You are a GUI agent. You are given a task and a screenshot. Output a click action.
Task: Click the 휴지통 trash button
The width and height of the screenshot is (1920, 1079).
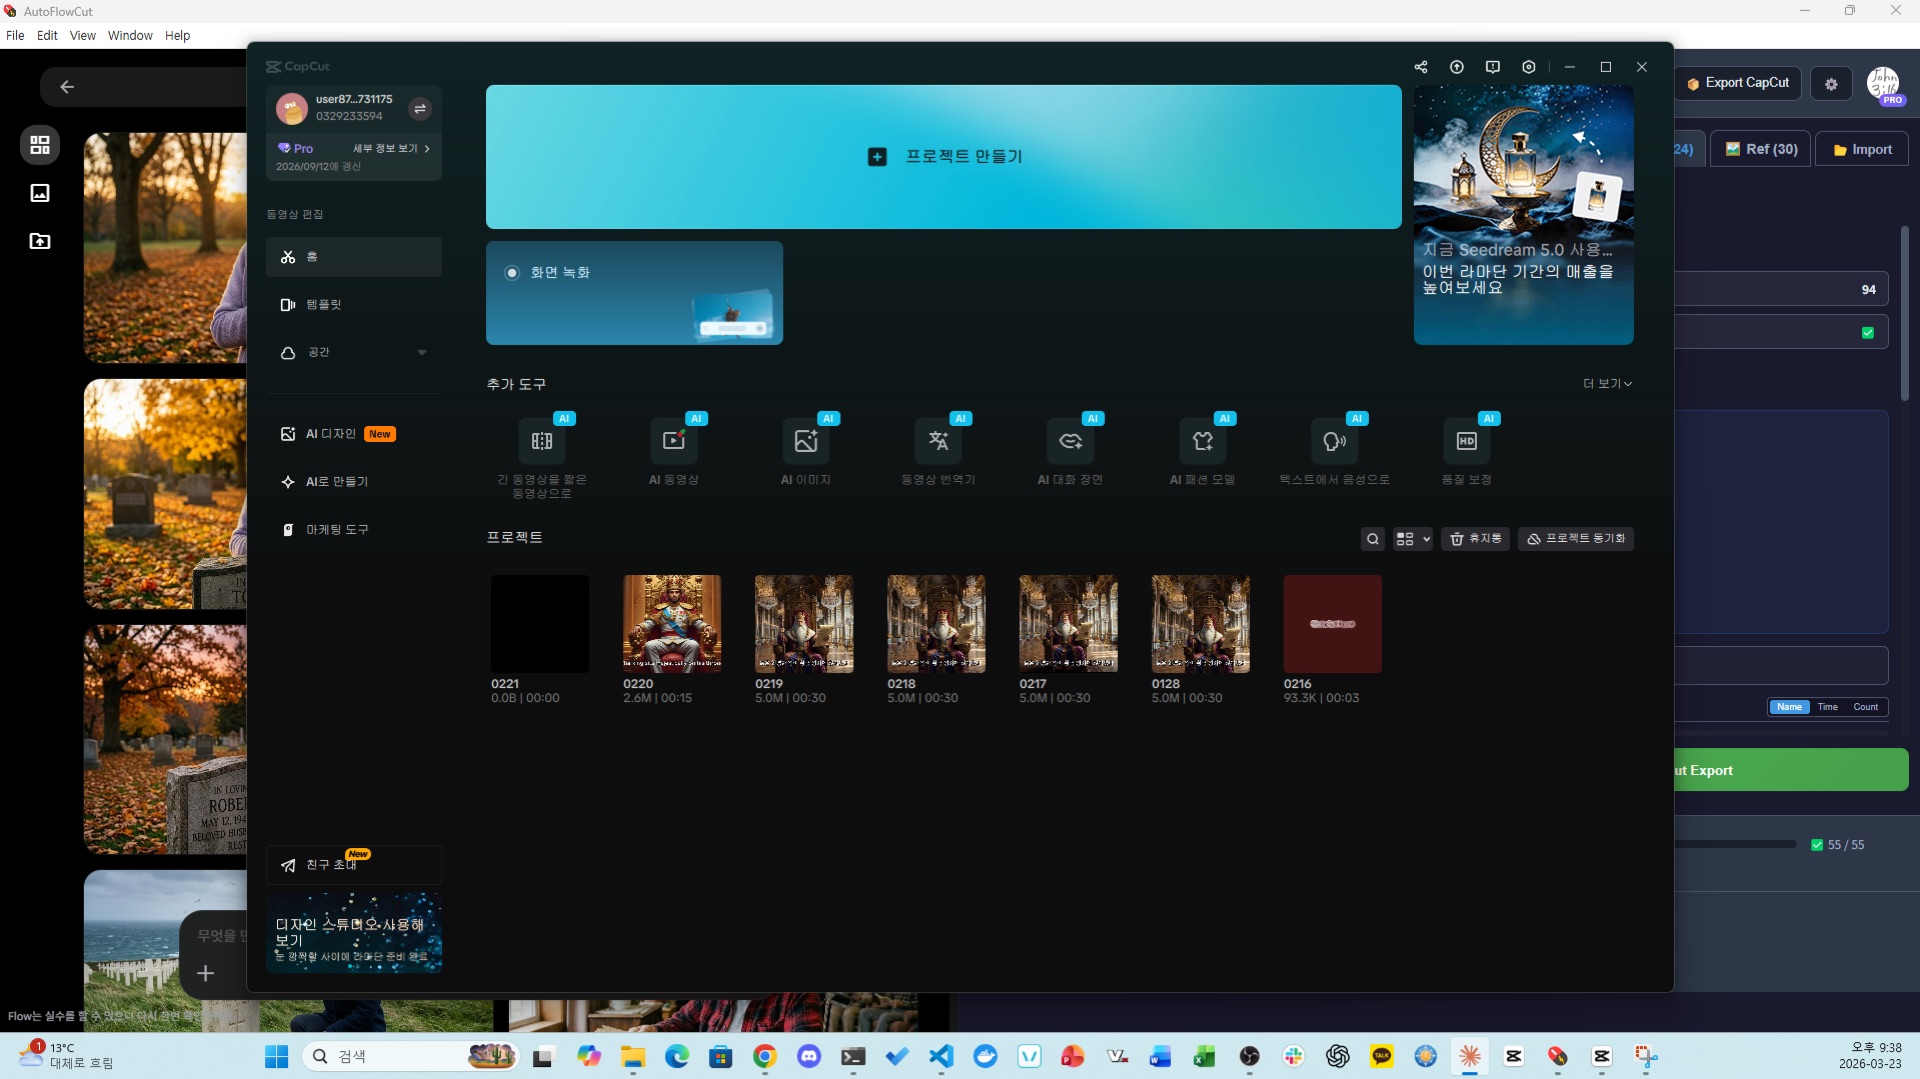(1475, 539)
